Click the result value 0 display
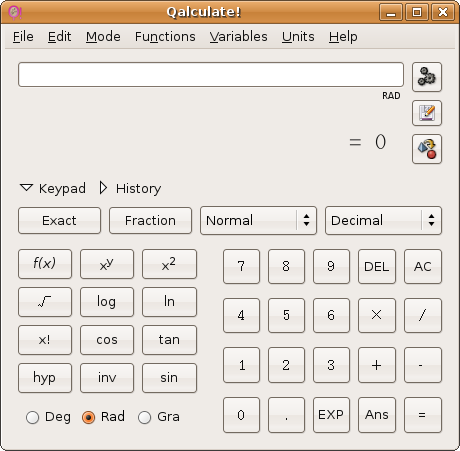Screen dimensions: 460x451 tap(380, 142)
